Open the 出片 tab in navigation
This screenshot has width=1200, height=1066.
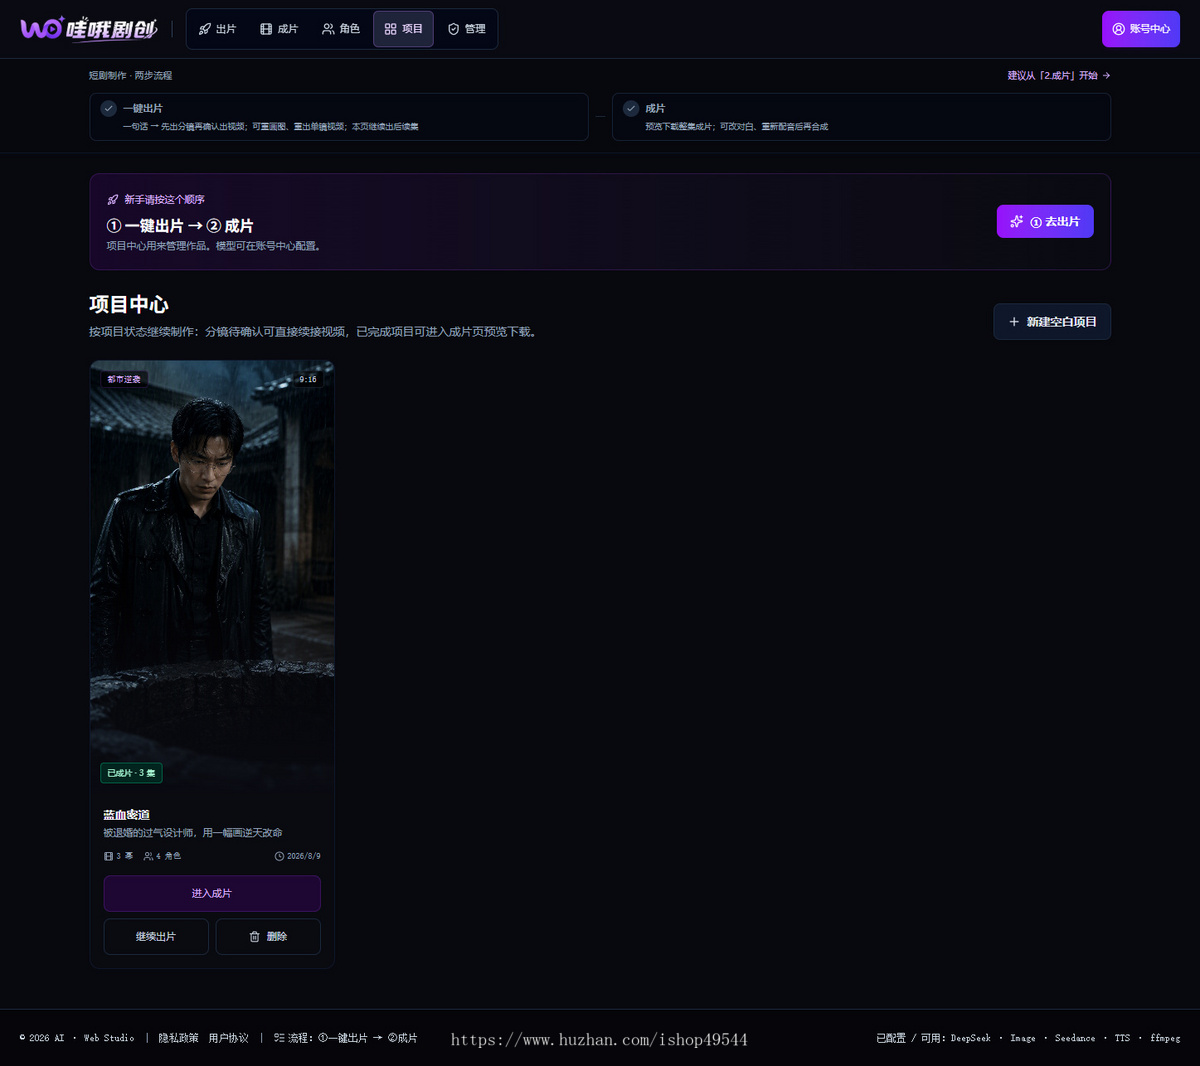coord(217,29)
